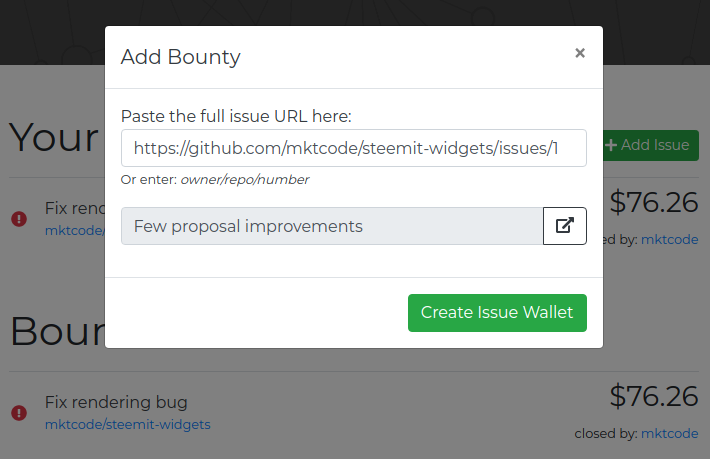Click the Add Bounty dialog title
Viewport: 710px width, 459px height.
[181, 57]
